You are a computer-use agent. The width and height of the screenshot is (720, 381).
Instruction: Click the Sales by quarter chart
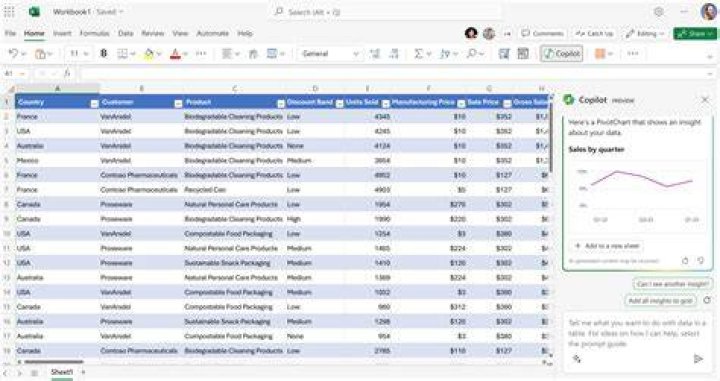[637, 195]
